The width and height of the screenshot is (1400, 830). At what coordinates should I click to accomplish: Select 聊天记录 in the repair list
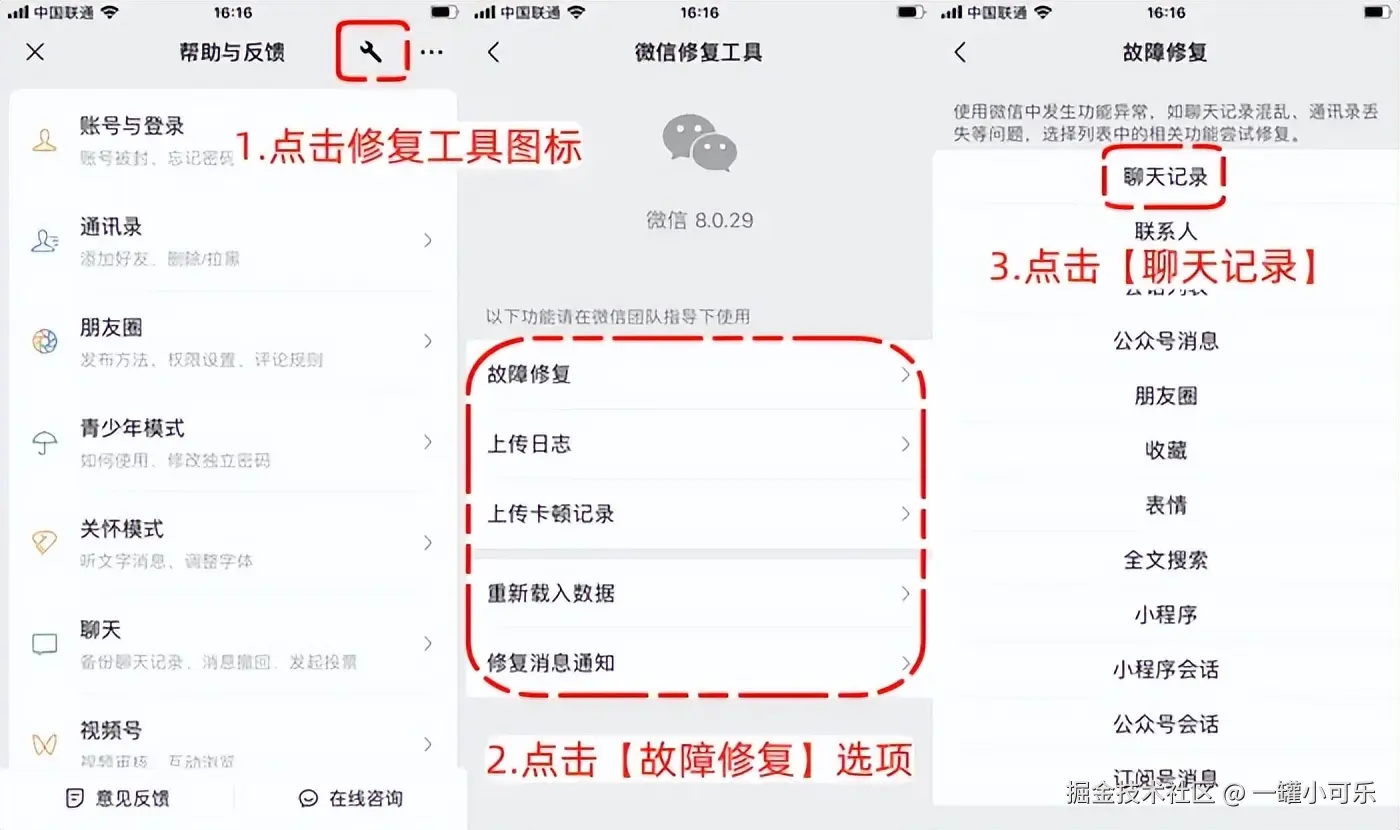click(1165, 178)
